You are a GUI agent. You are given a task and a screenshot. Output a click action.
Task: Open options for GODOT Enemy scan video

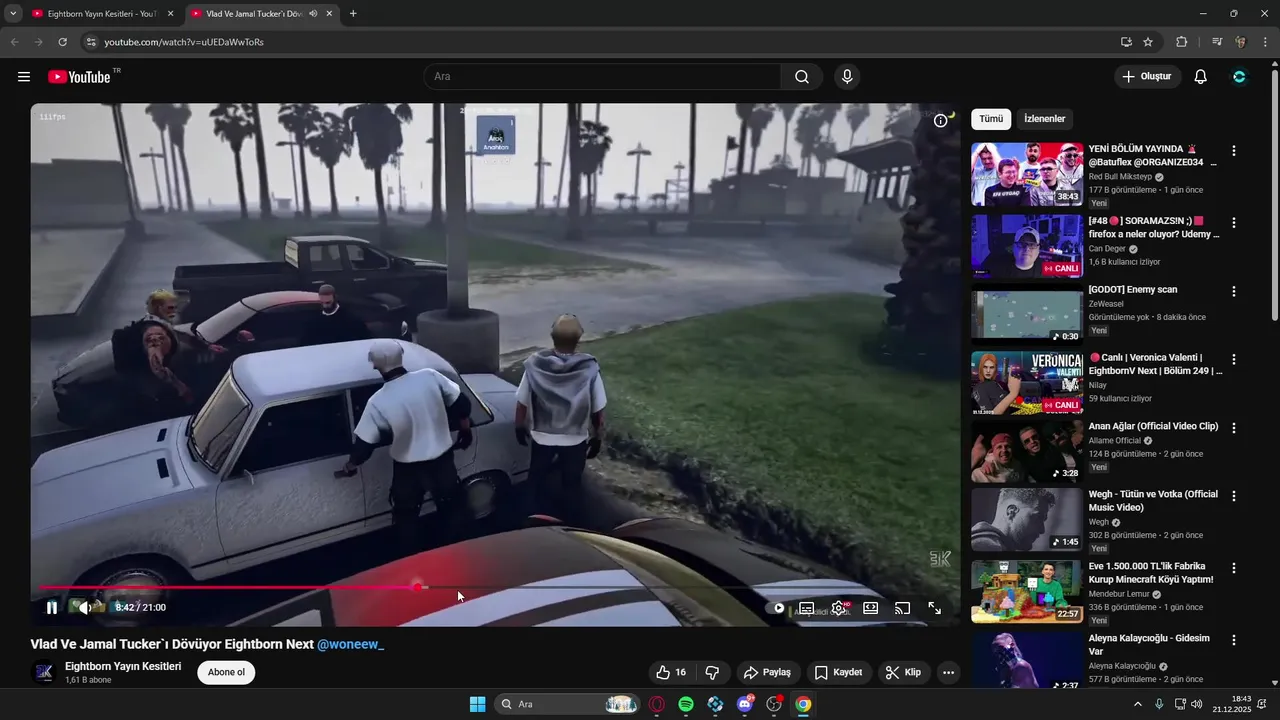pos(1234,292)
